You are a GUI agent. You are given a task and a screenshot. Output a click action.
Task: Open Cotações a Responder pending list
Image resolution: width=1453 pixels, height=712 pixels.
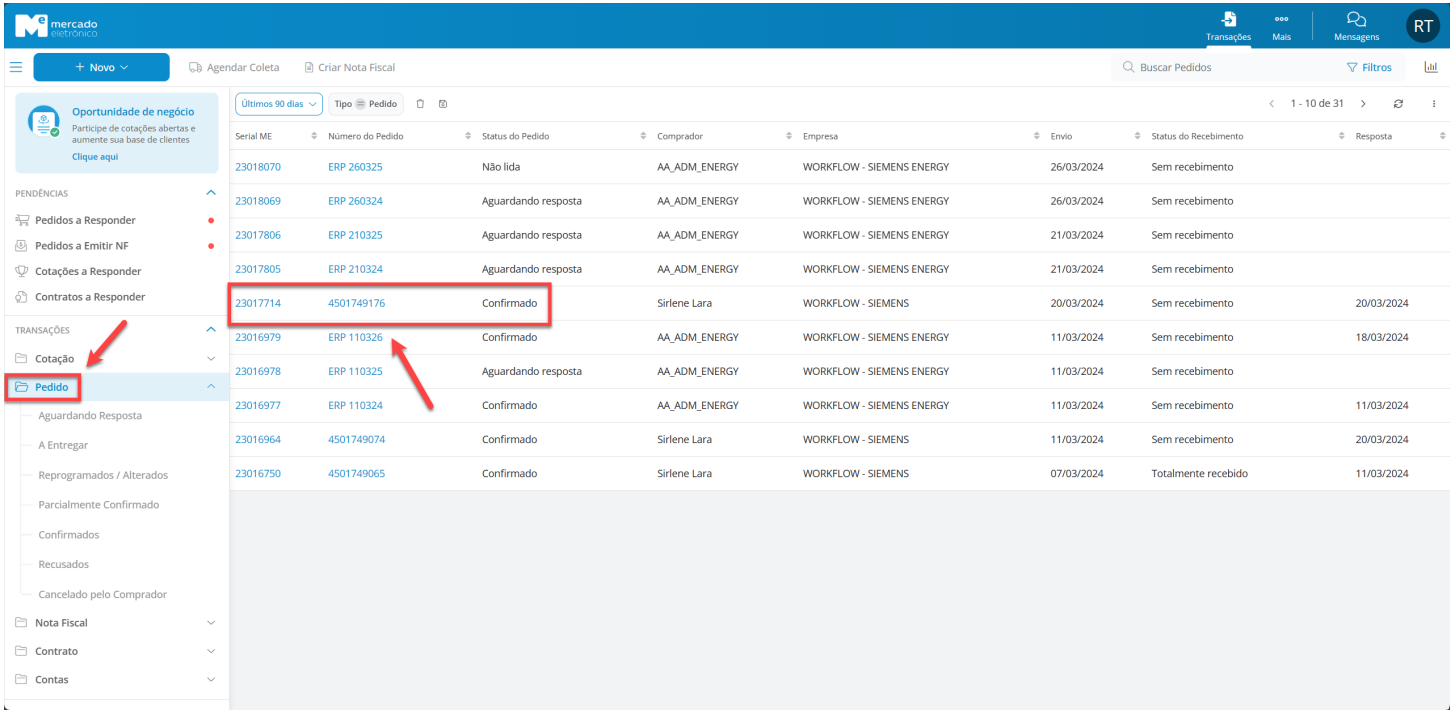tap(88, 272)
